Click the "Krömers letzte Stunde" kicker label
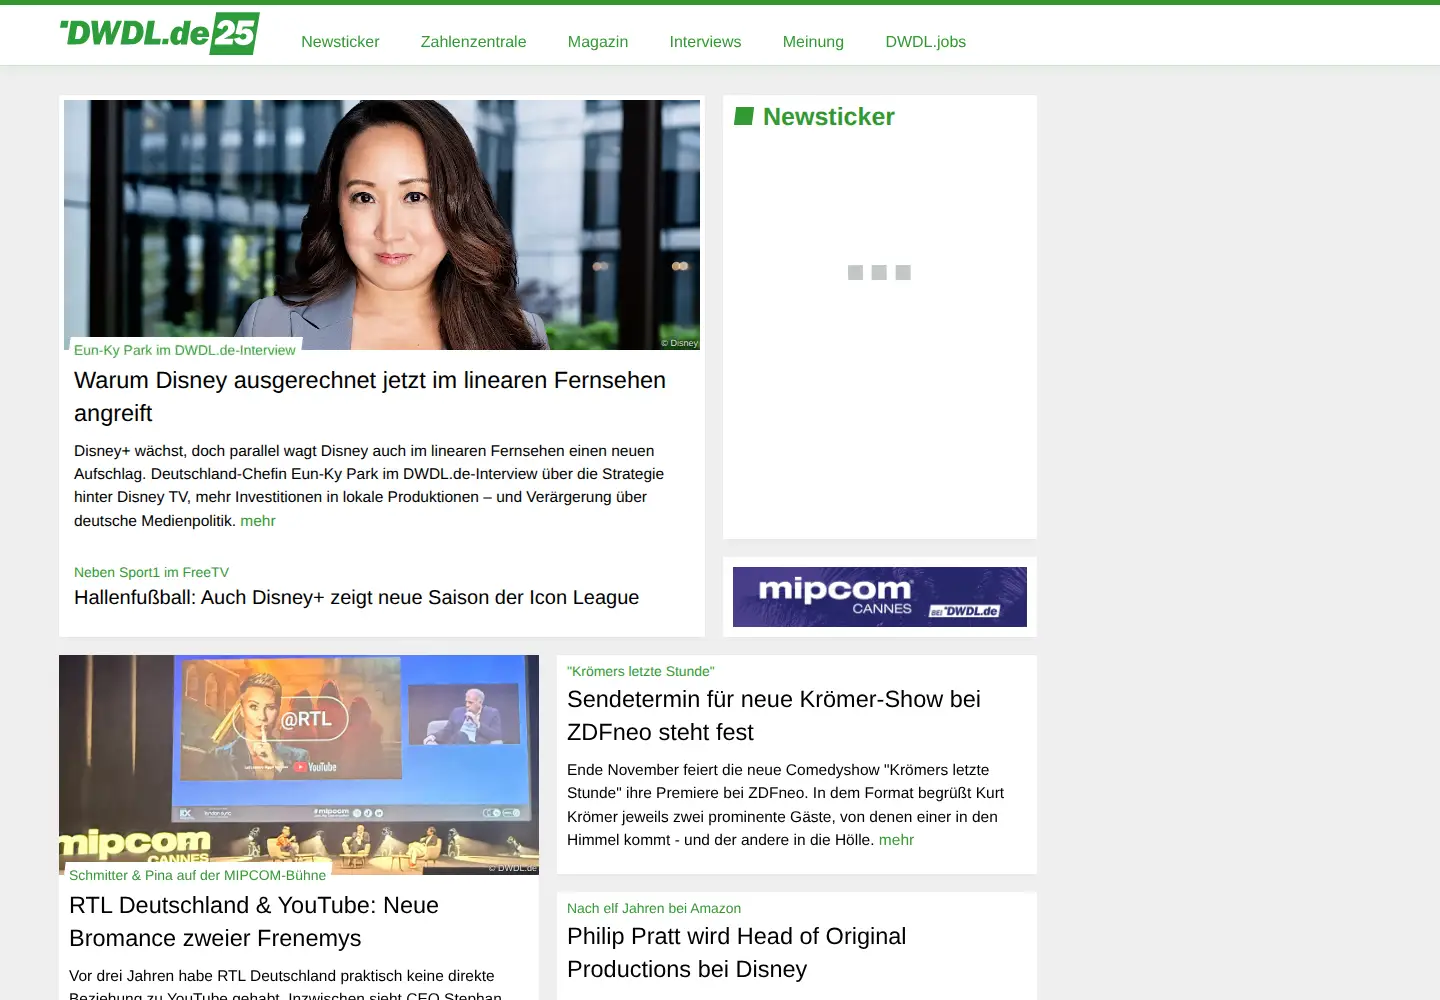This screenshot has width=1440, height=1000. (x=641, y=671)
